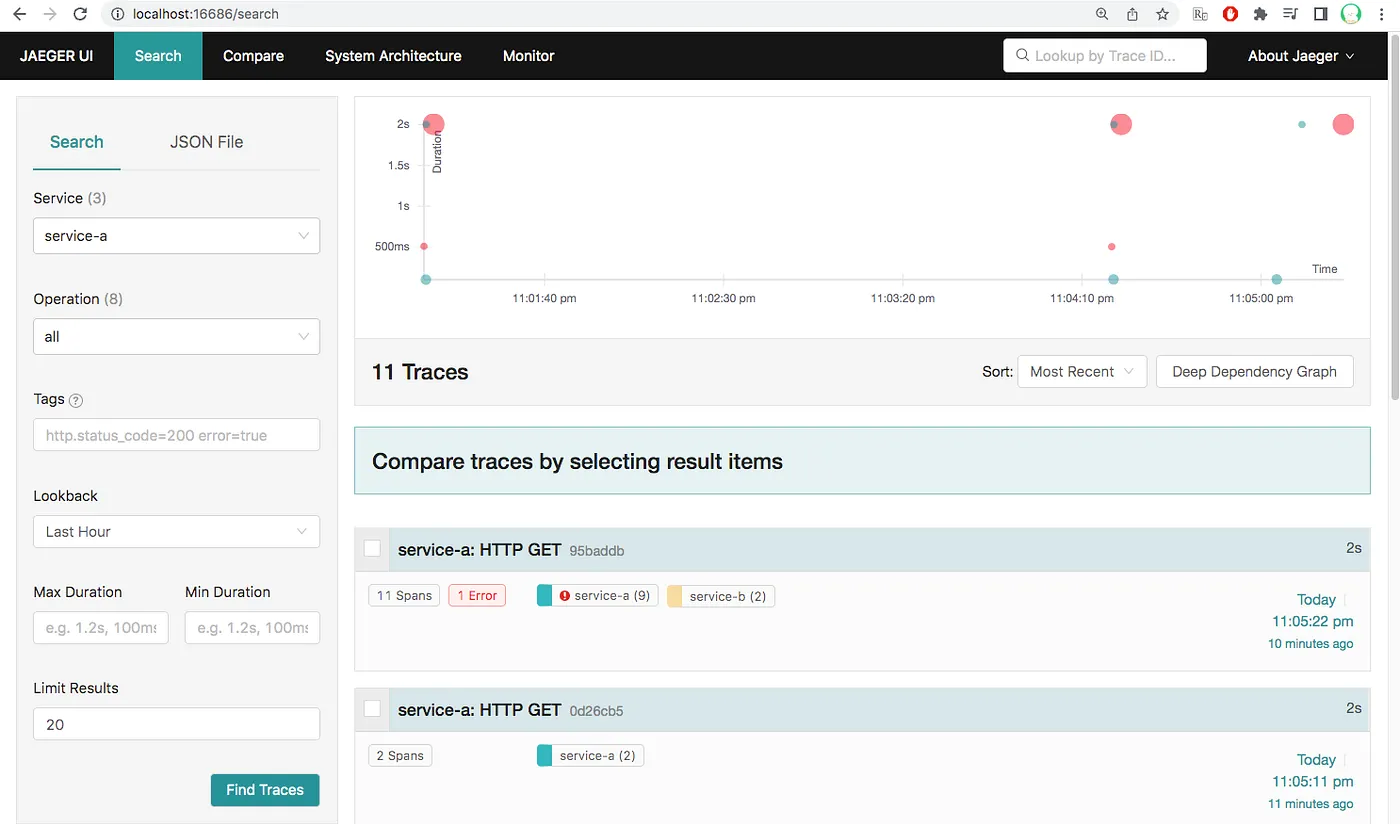
Task: Click the Max Duration input
Action: pos(101,627)
